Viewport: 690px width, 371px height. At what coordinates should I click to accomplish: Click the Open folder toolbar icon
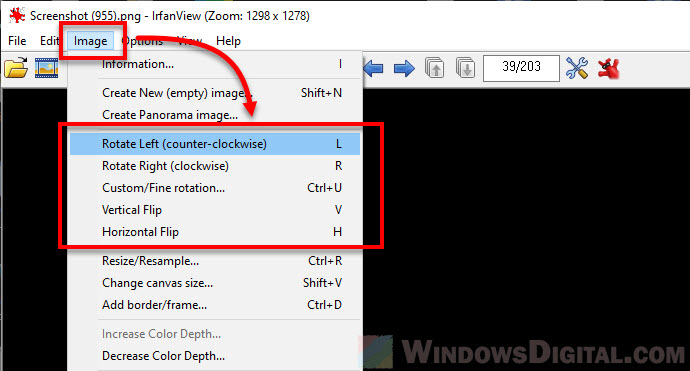(x=16, y=68)
